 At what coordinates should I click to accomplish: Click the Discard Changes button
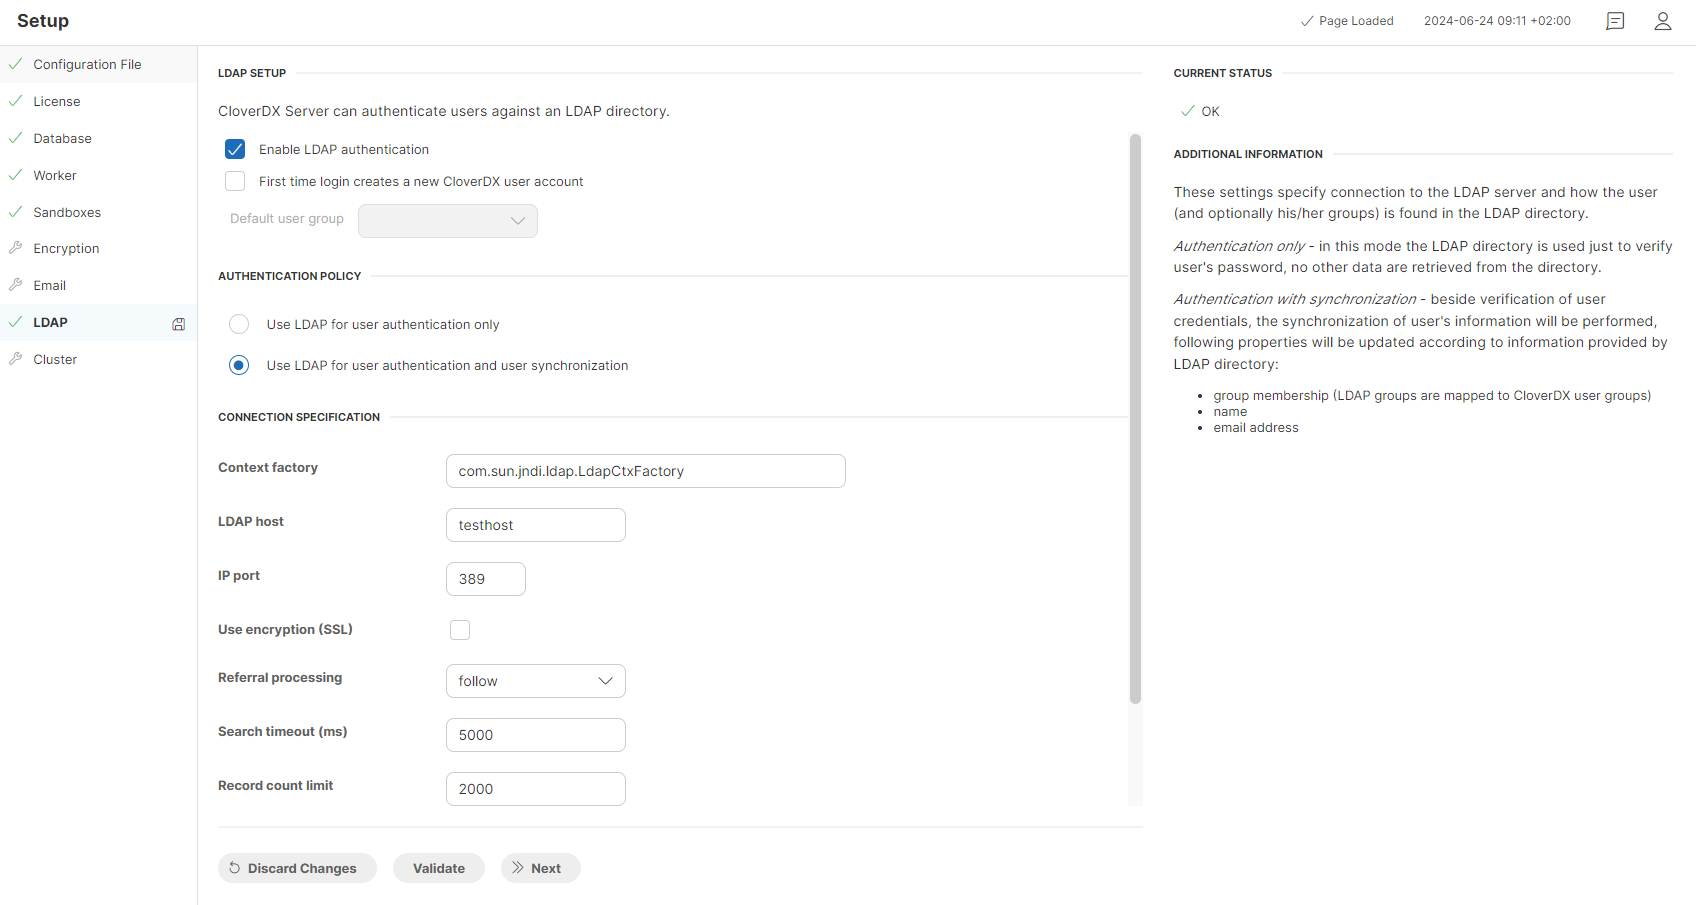[x=297, y=868]
